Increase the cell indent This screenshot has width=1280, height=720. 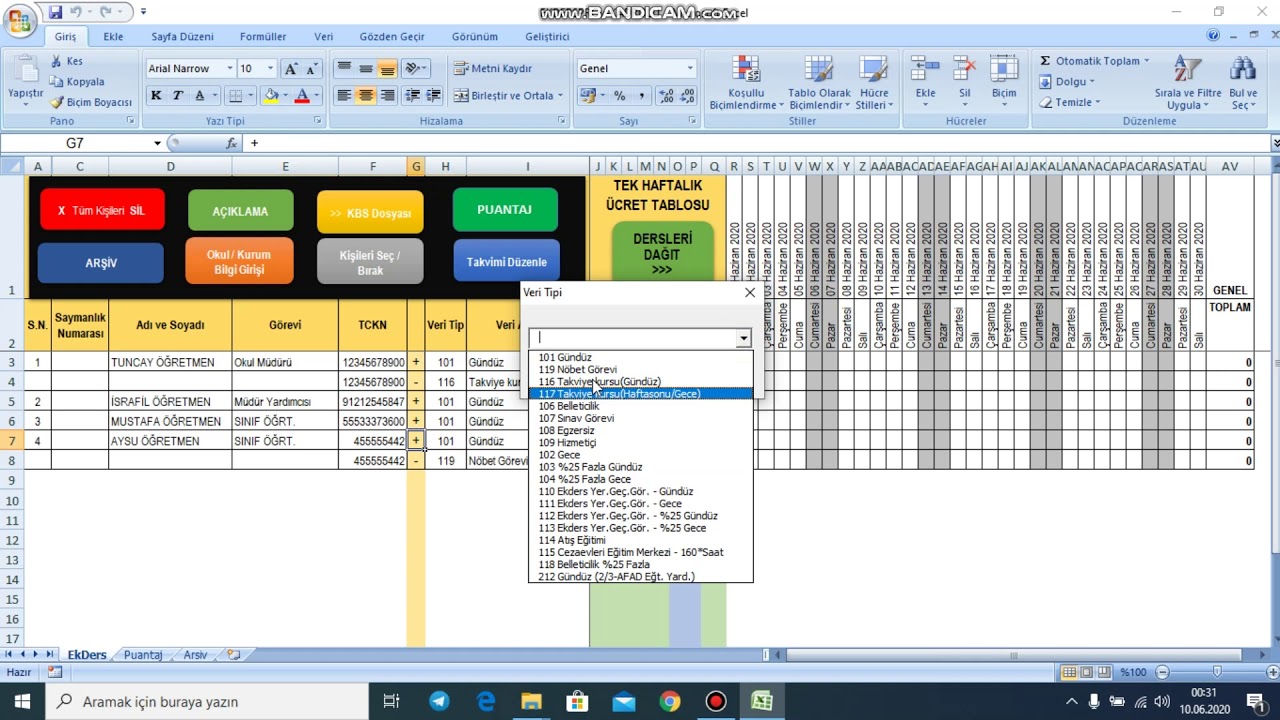(x=433, y=96)
